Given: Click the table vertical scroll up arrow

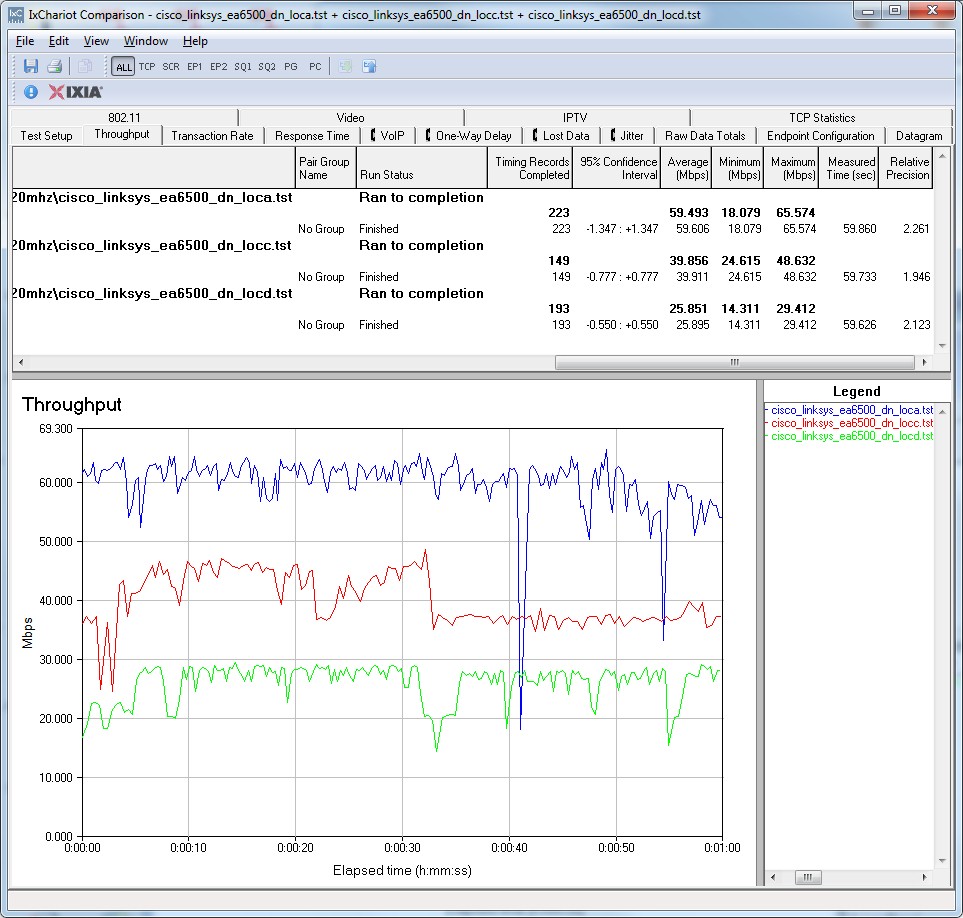Looking at the screenshot, I should point(942,156).
